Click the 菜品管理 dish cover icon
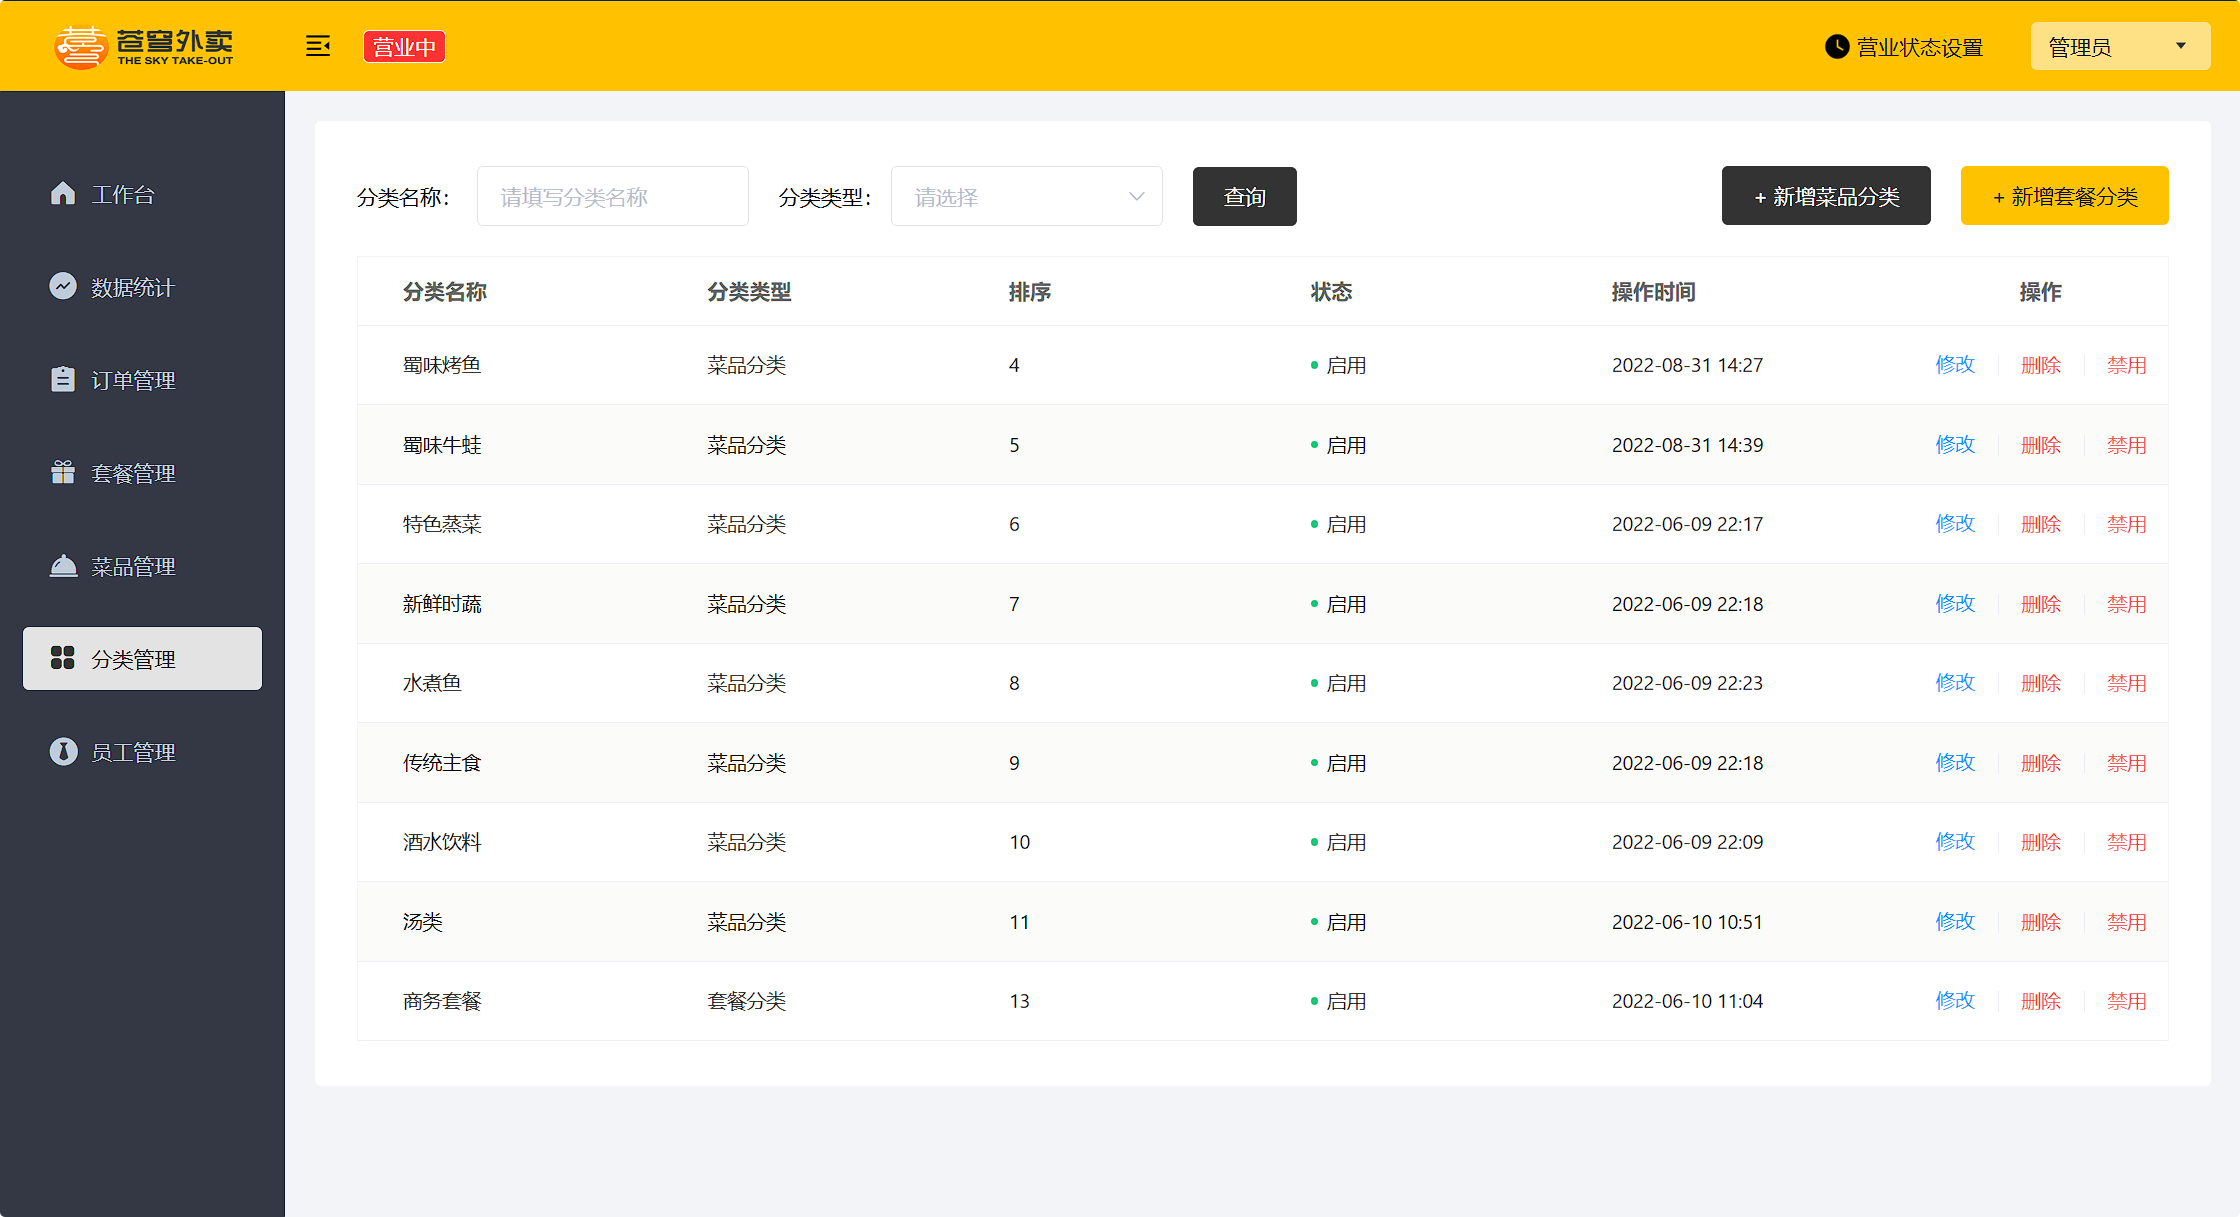Screen dimensions: 2240x1217 click(x=63, y=565)
